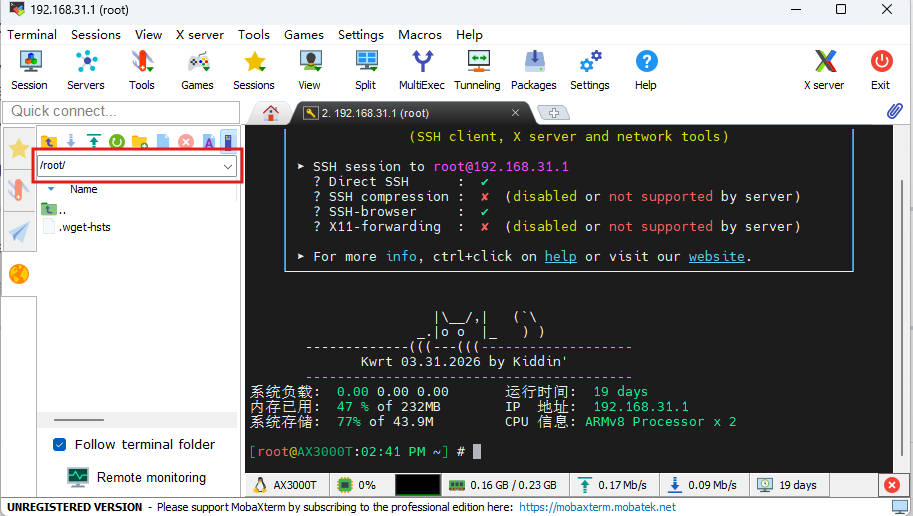Split the terminal with the Split icon
The height and width of the screenshot is (516, 913).
coord(366,70)
